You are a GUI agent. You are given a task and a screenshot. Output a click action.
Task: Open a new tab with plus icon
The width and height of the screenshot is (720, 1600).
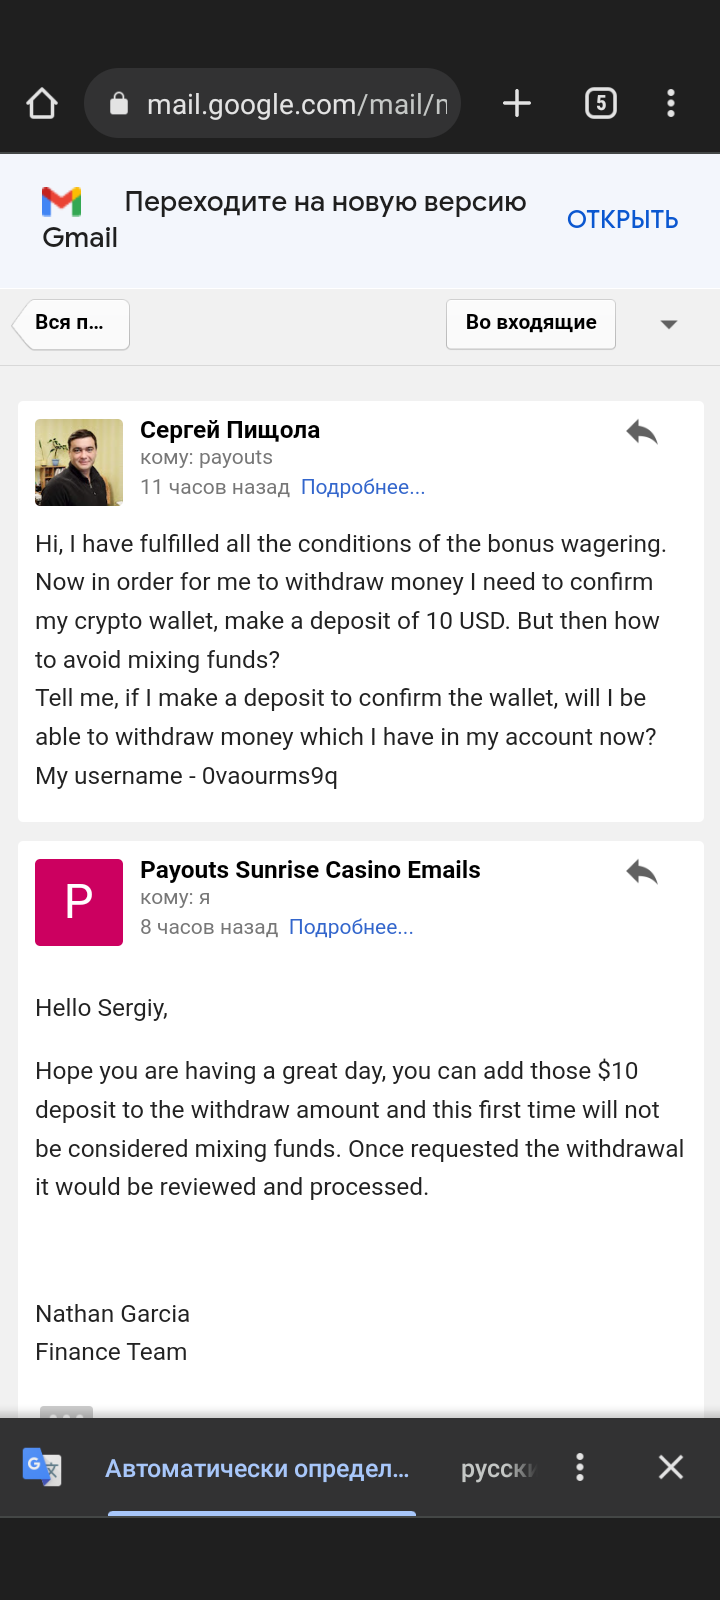516,103
